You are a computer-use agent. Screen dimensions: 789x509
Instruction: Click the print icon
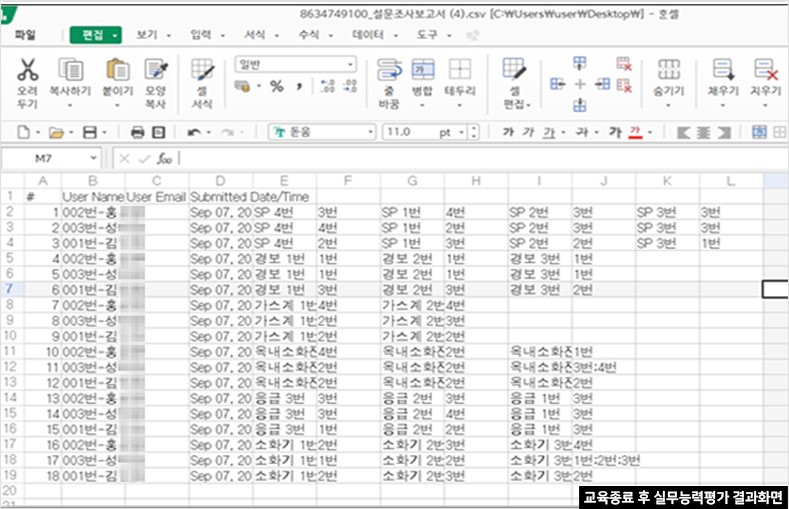point(137,132)
